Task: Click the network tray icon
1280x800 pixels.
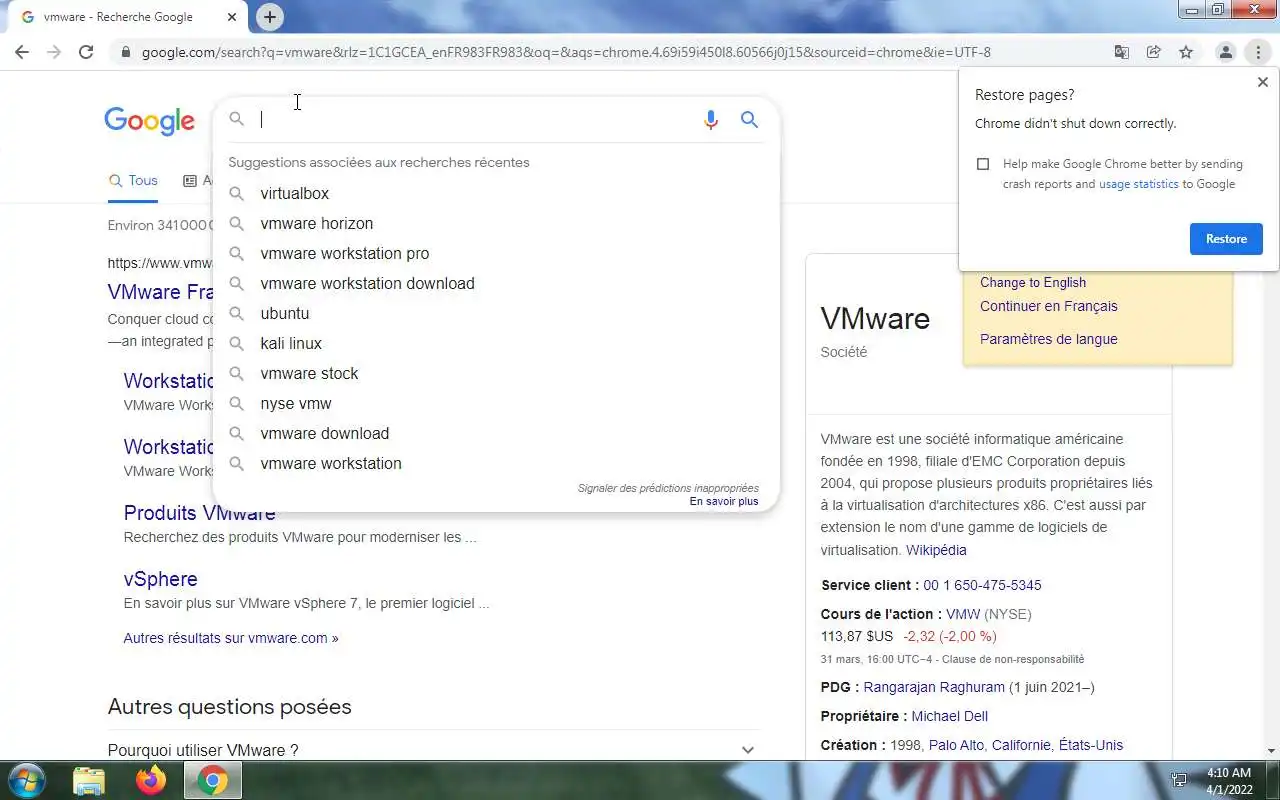Action: [1180, 780]
